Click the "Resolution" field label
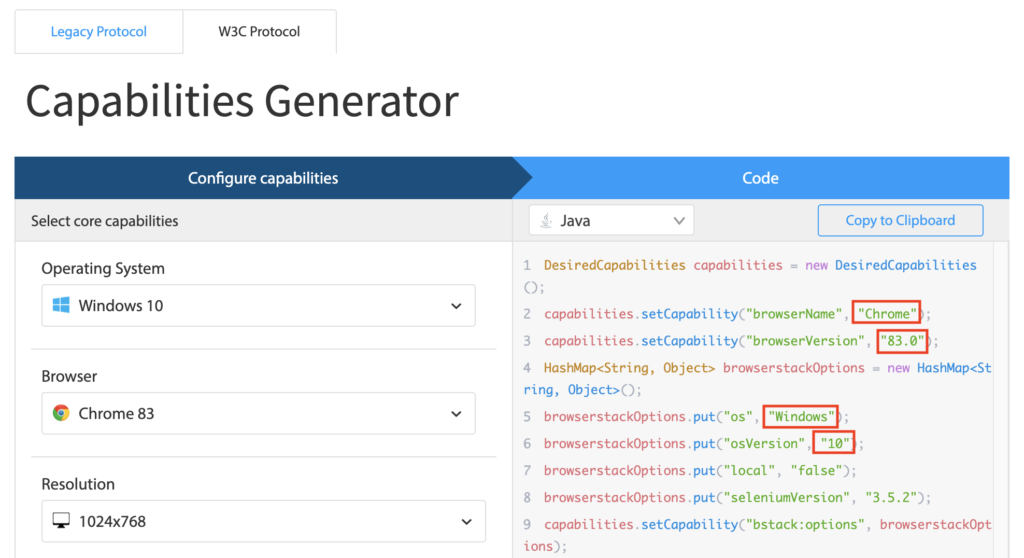Viewport: 1024px width, 558px height. click(x=78, y=484)
